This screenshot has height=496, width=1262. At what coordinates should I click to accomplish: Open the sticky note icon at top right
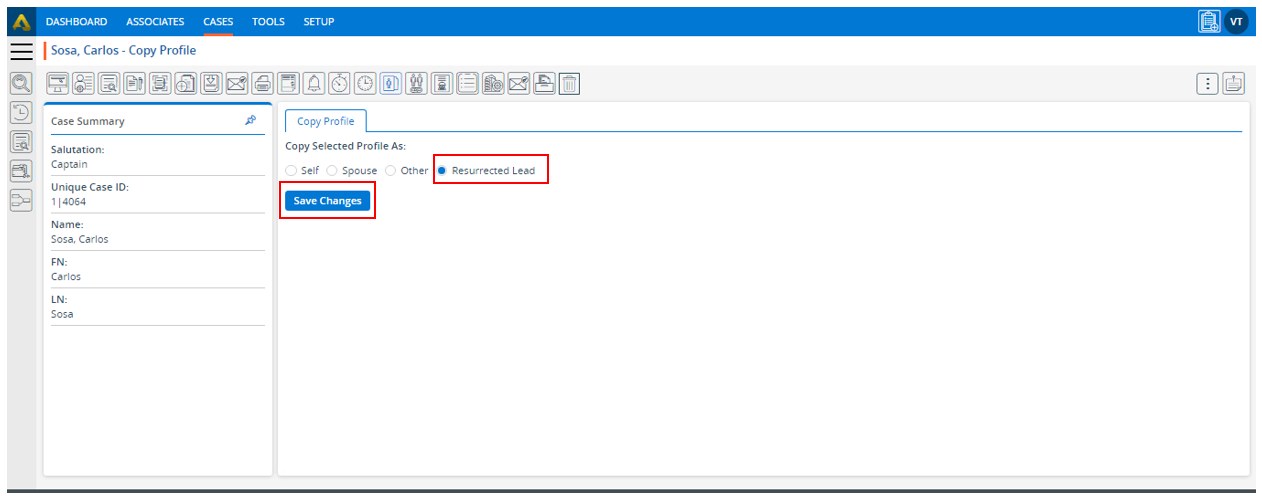1234,84
